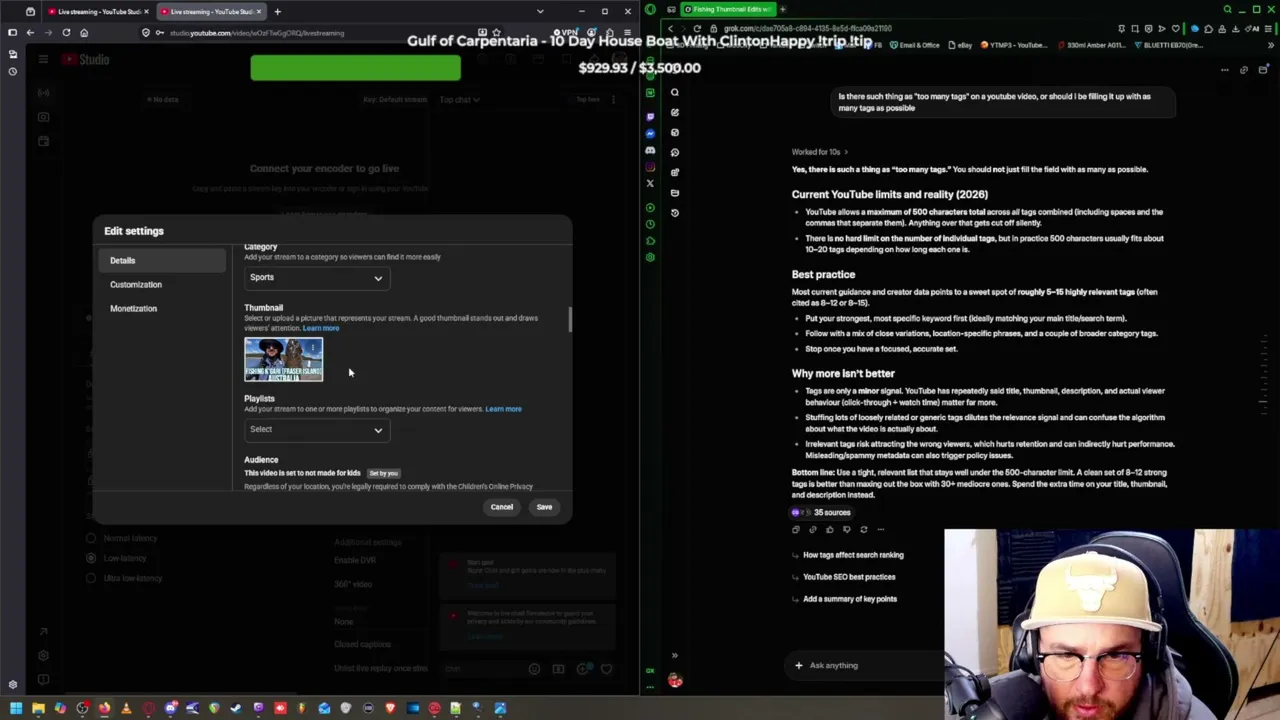
Task: Open the More options button beside Top fans
Action: point(613,100)
